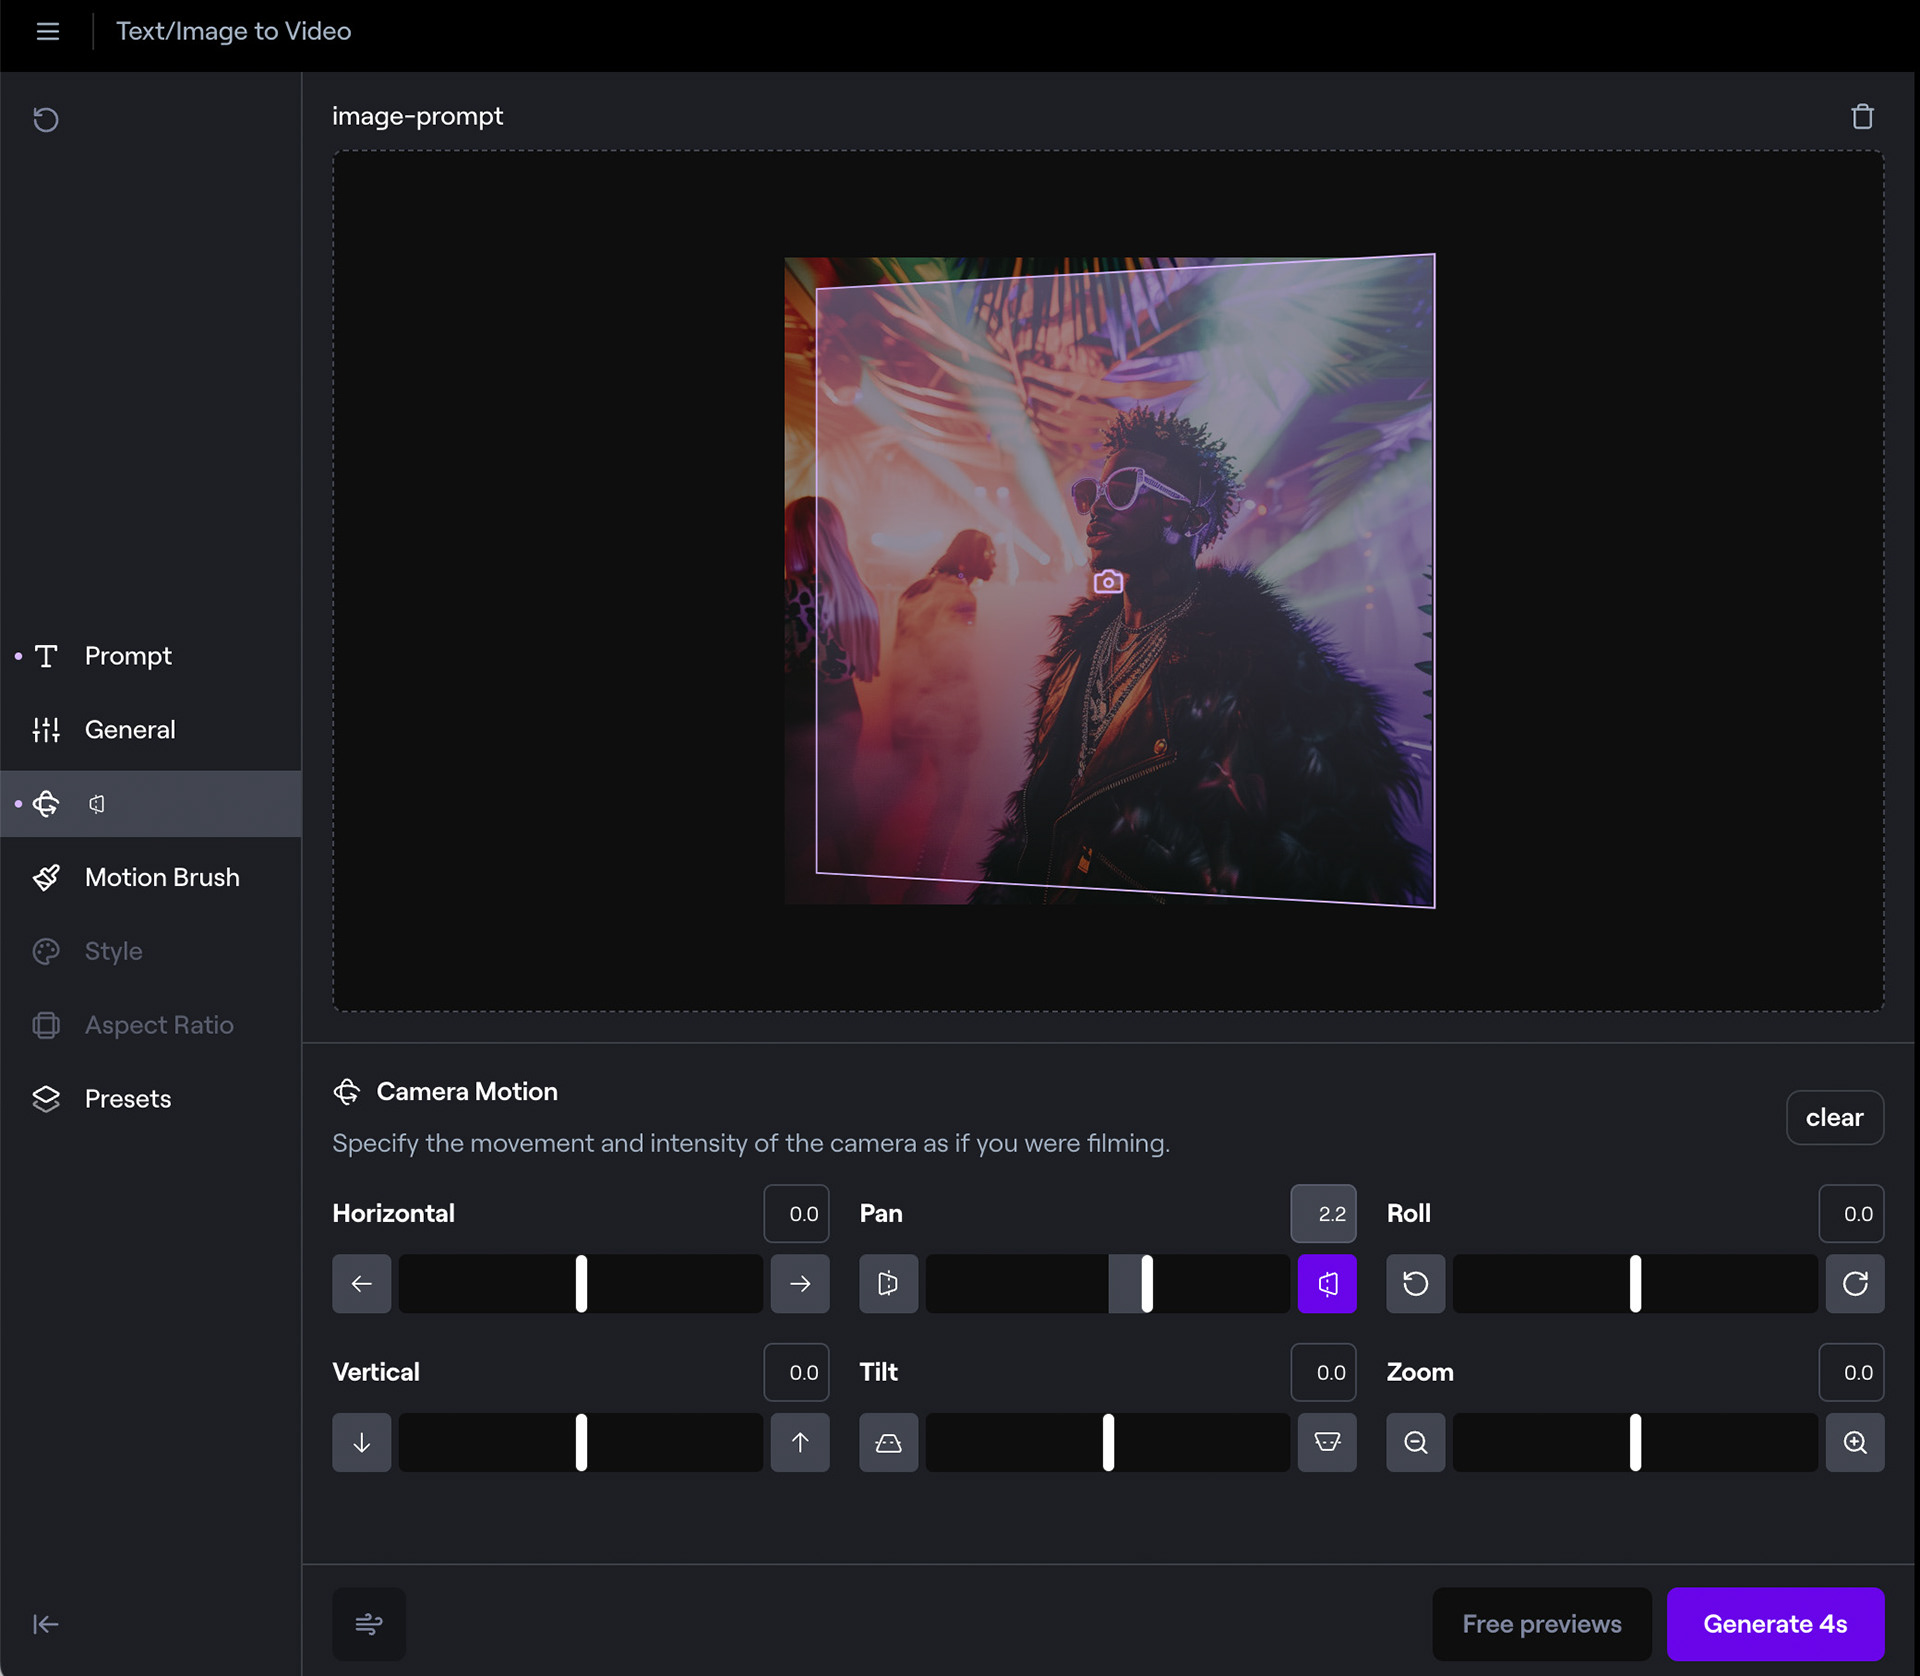Delete the image prompt with the trash icon
The height and width of the screenshot is (1676, 1920).
pyautogui.click(x=1861, y=116)
